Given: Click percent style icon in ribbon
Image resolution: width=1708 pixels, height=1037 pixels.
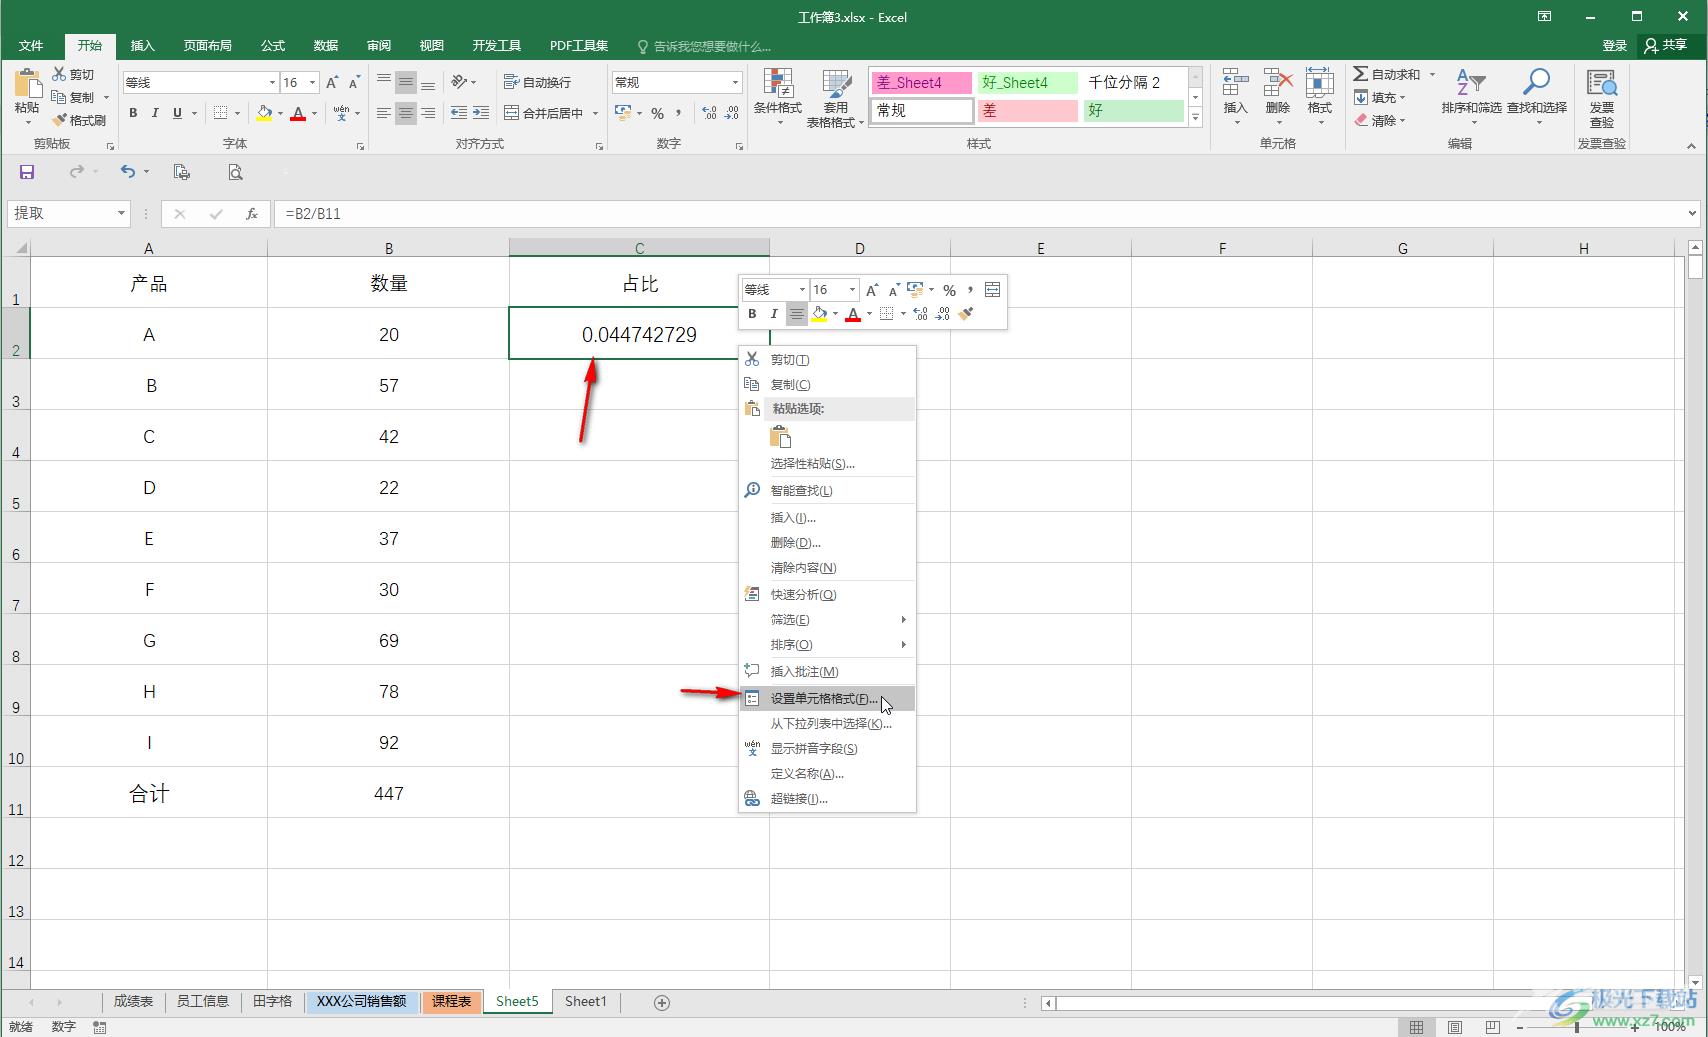Looking at the screenshot, I should pyautogui.click(x=657, y=113).
